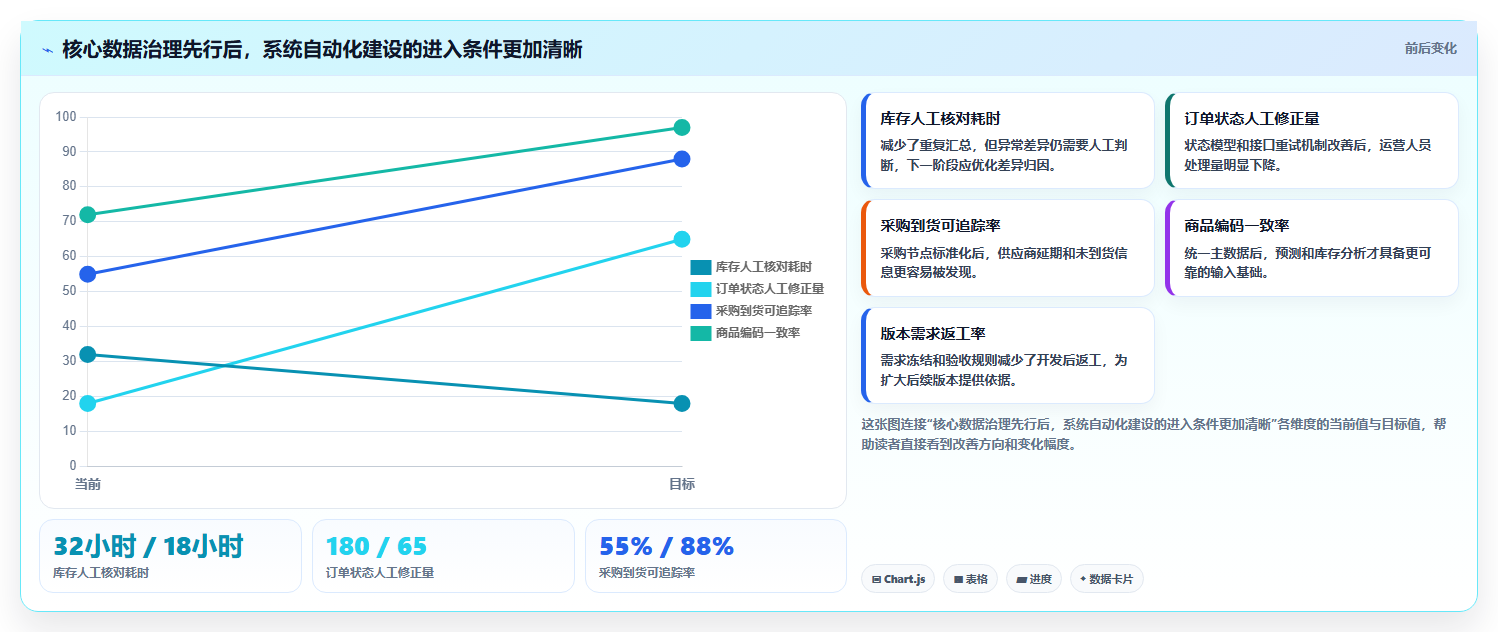Click the icon inside the Chart.js tag
The width and height of the screenshot is (1498, 632).
[876, 579]
